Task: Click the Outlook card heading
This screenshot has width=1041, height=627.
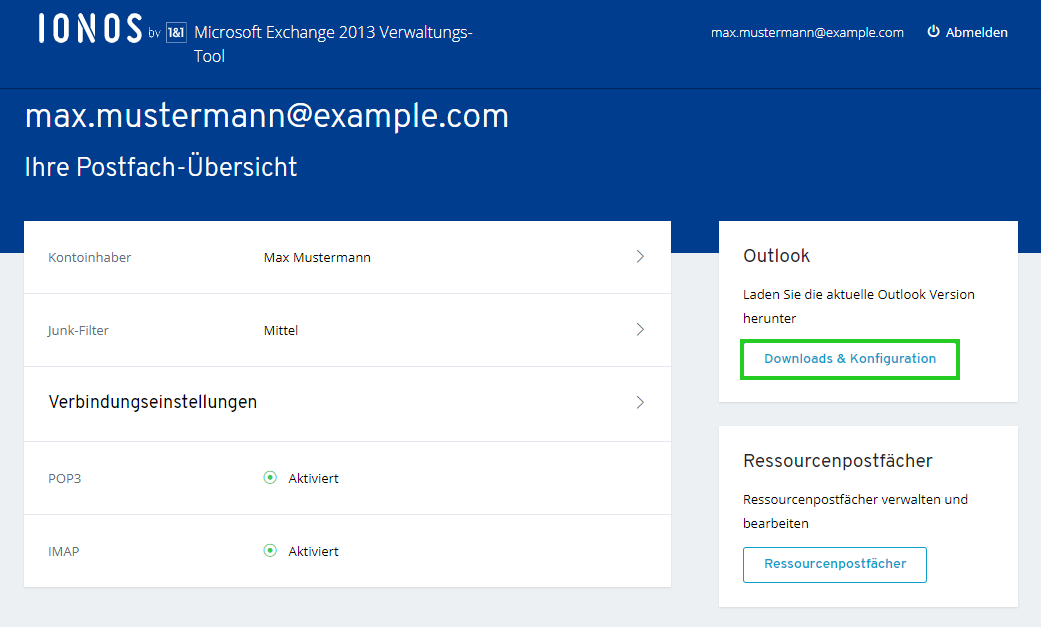Action: (x=777, y=256)
